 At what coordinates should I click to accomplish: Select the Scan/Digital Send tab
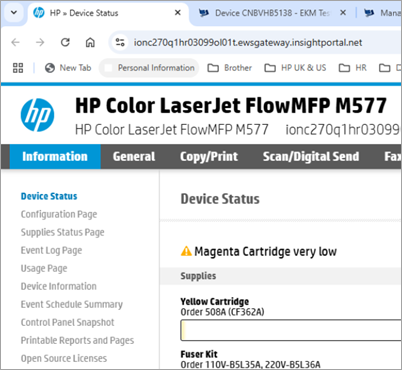311,156
